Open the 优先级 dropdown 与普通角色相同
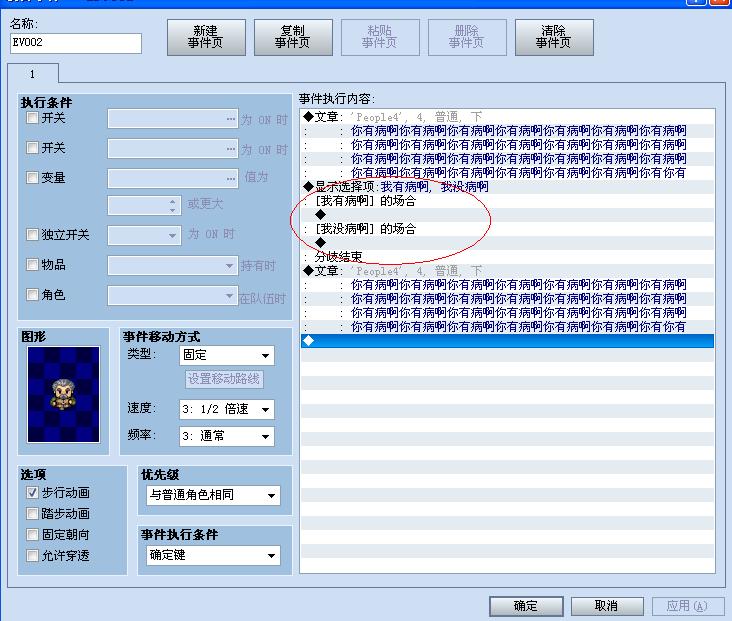The width and height of the screenshot is (732, 621). [x=214, y=495]
